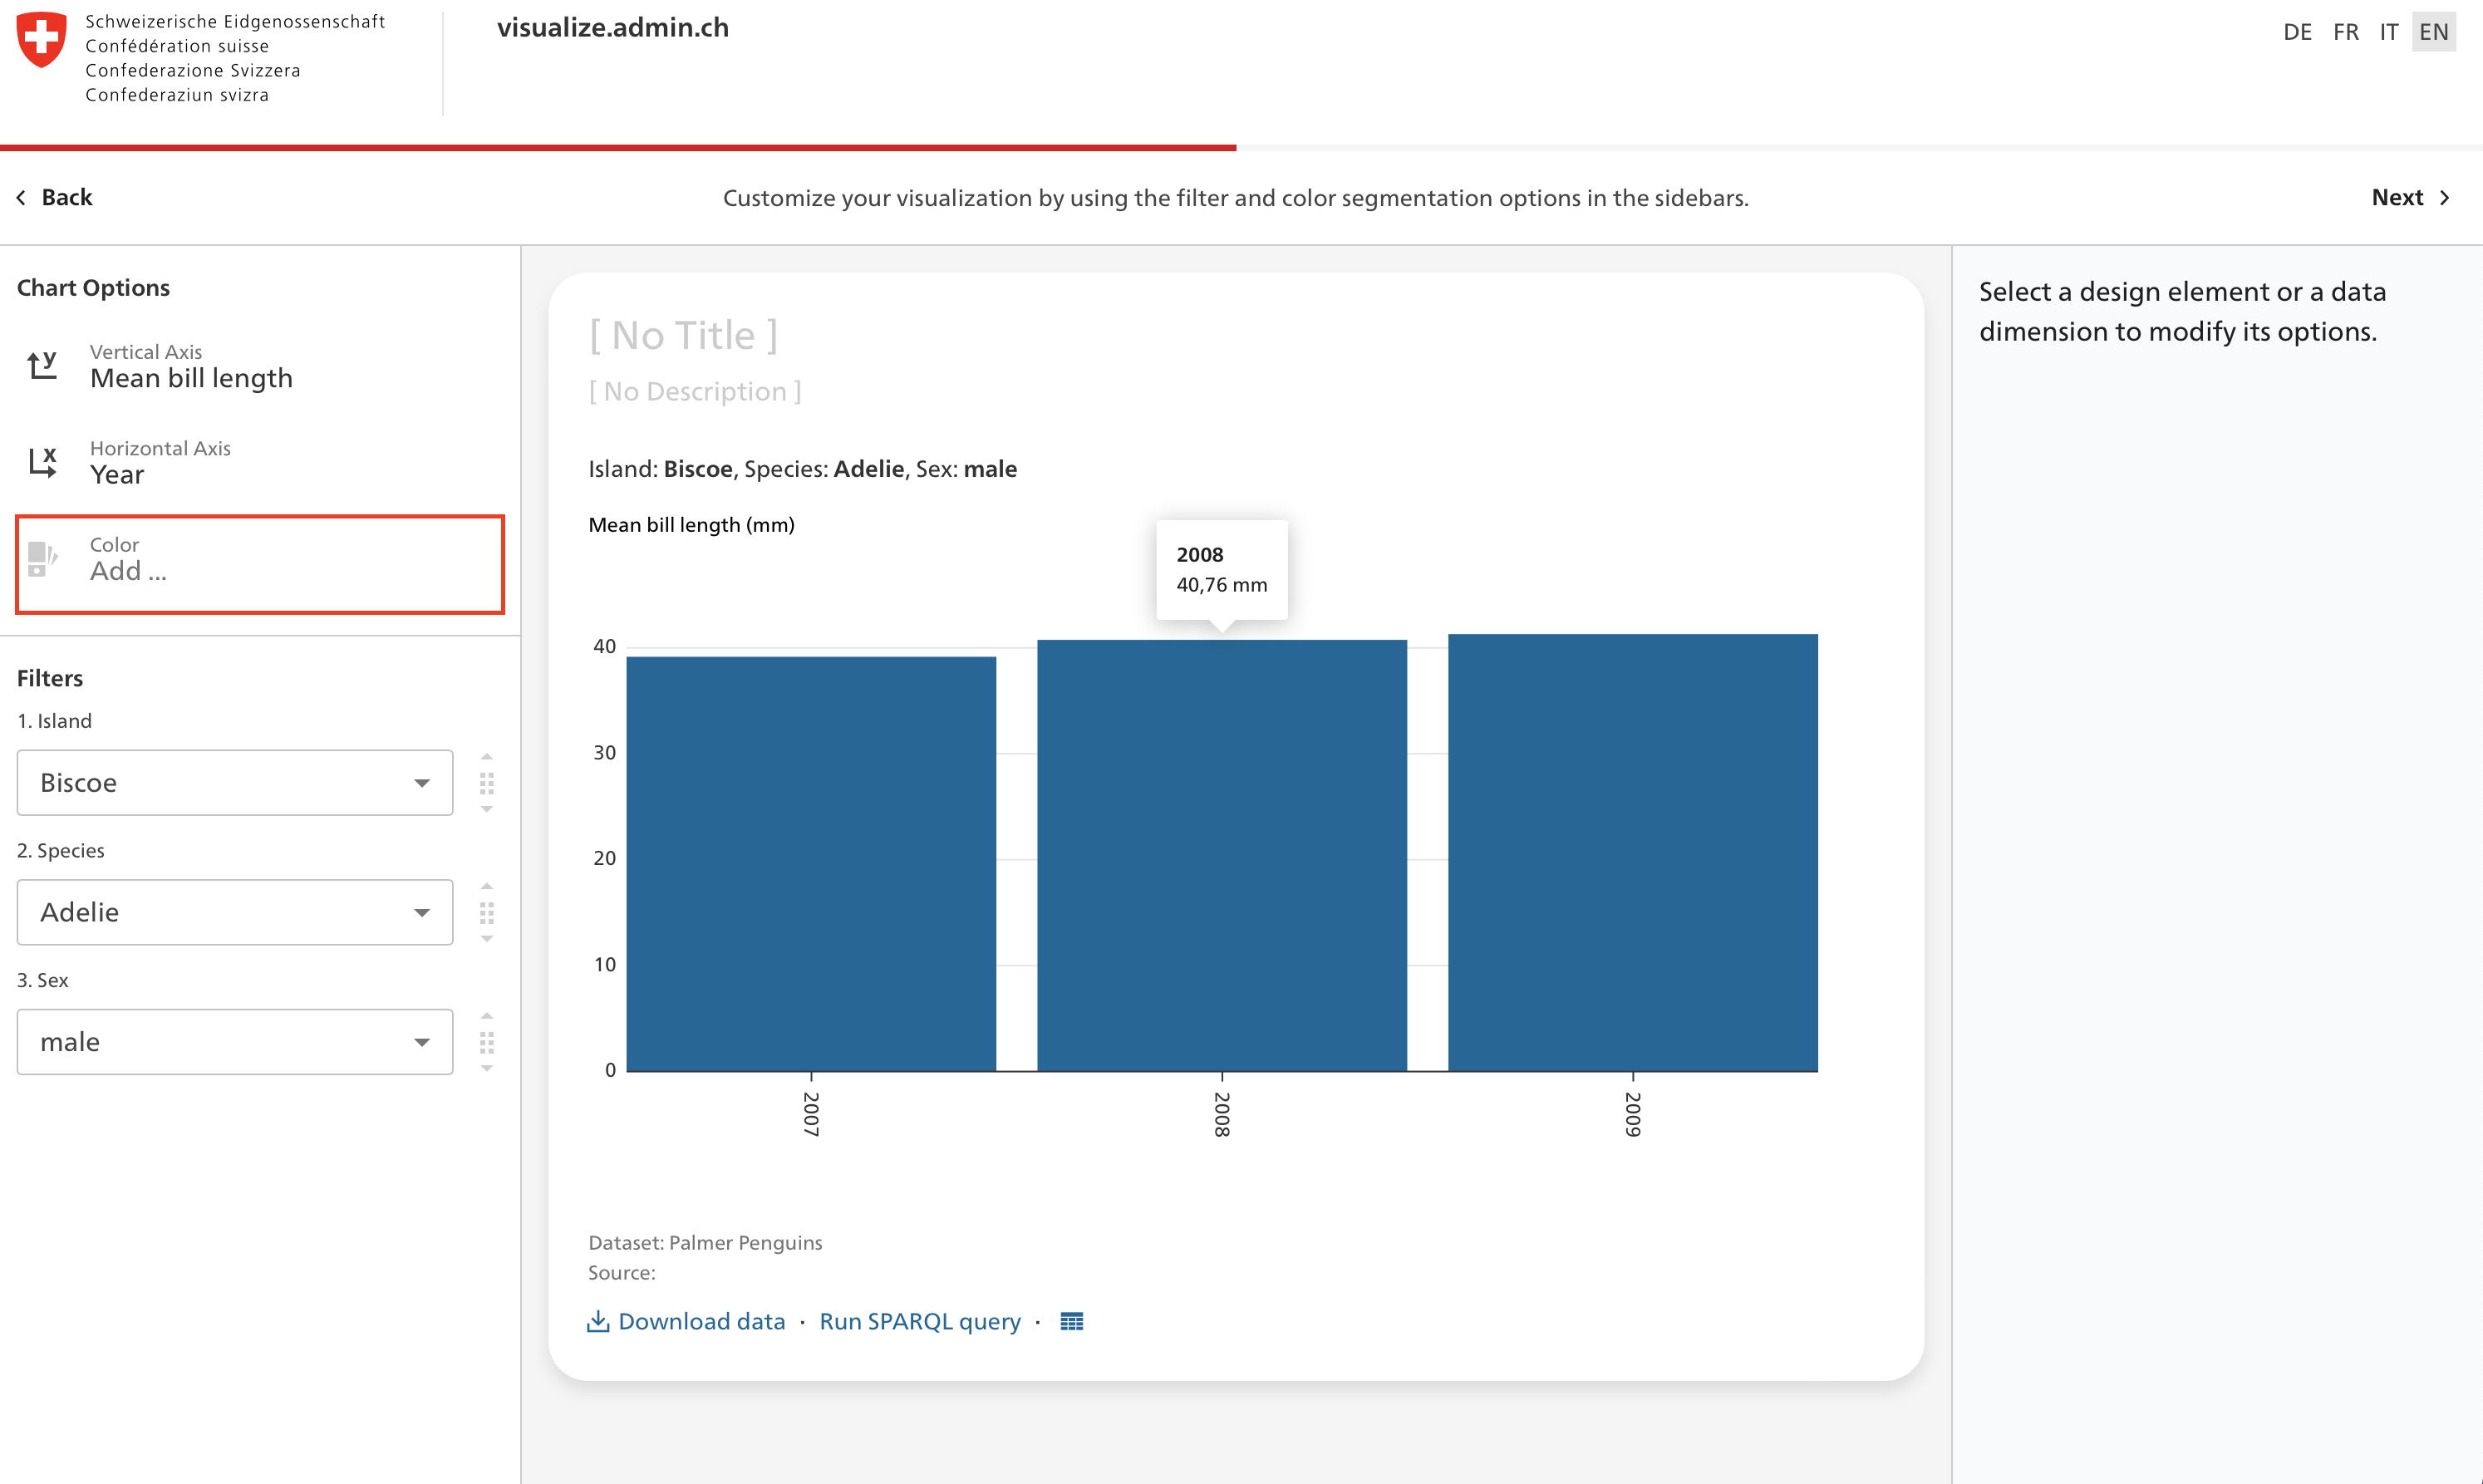
Task: Switch interface language to French
Action: click(2345, 31)
